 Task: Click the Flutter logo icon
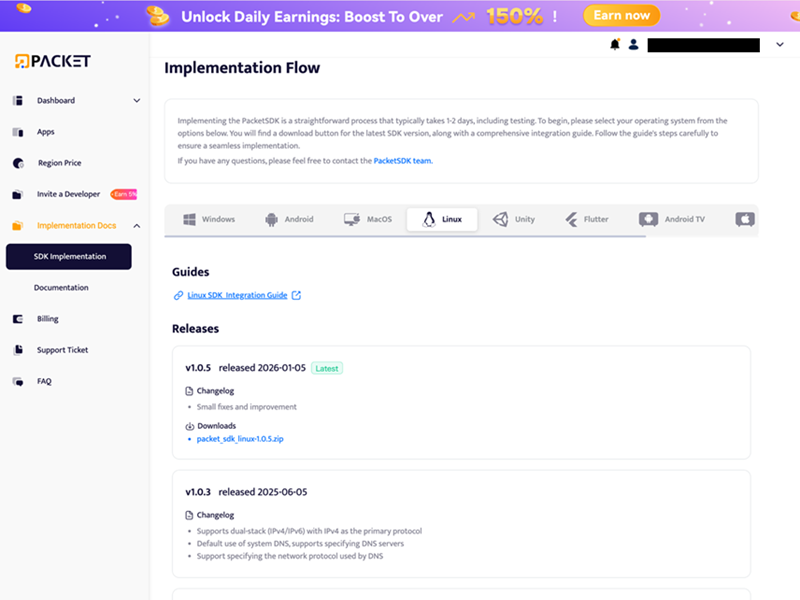571,219
